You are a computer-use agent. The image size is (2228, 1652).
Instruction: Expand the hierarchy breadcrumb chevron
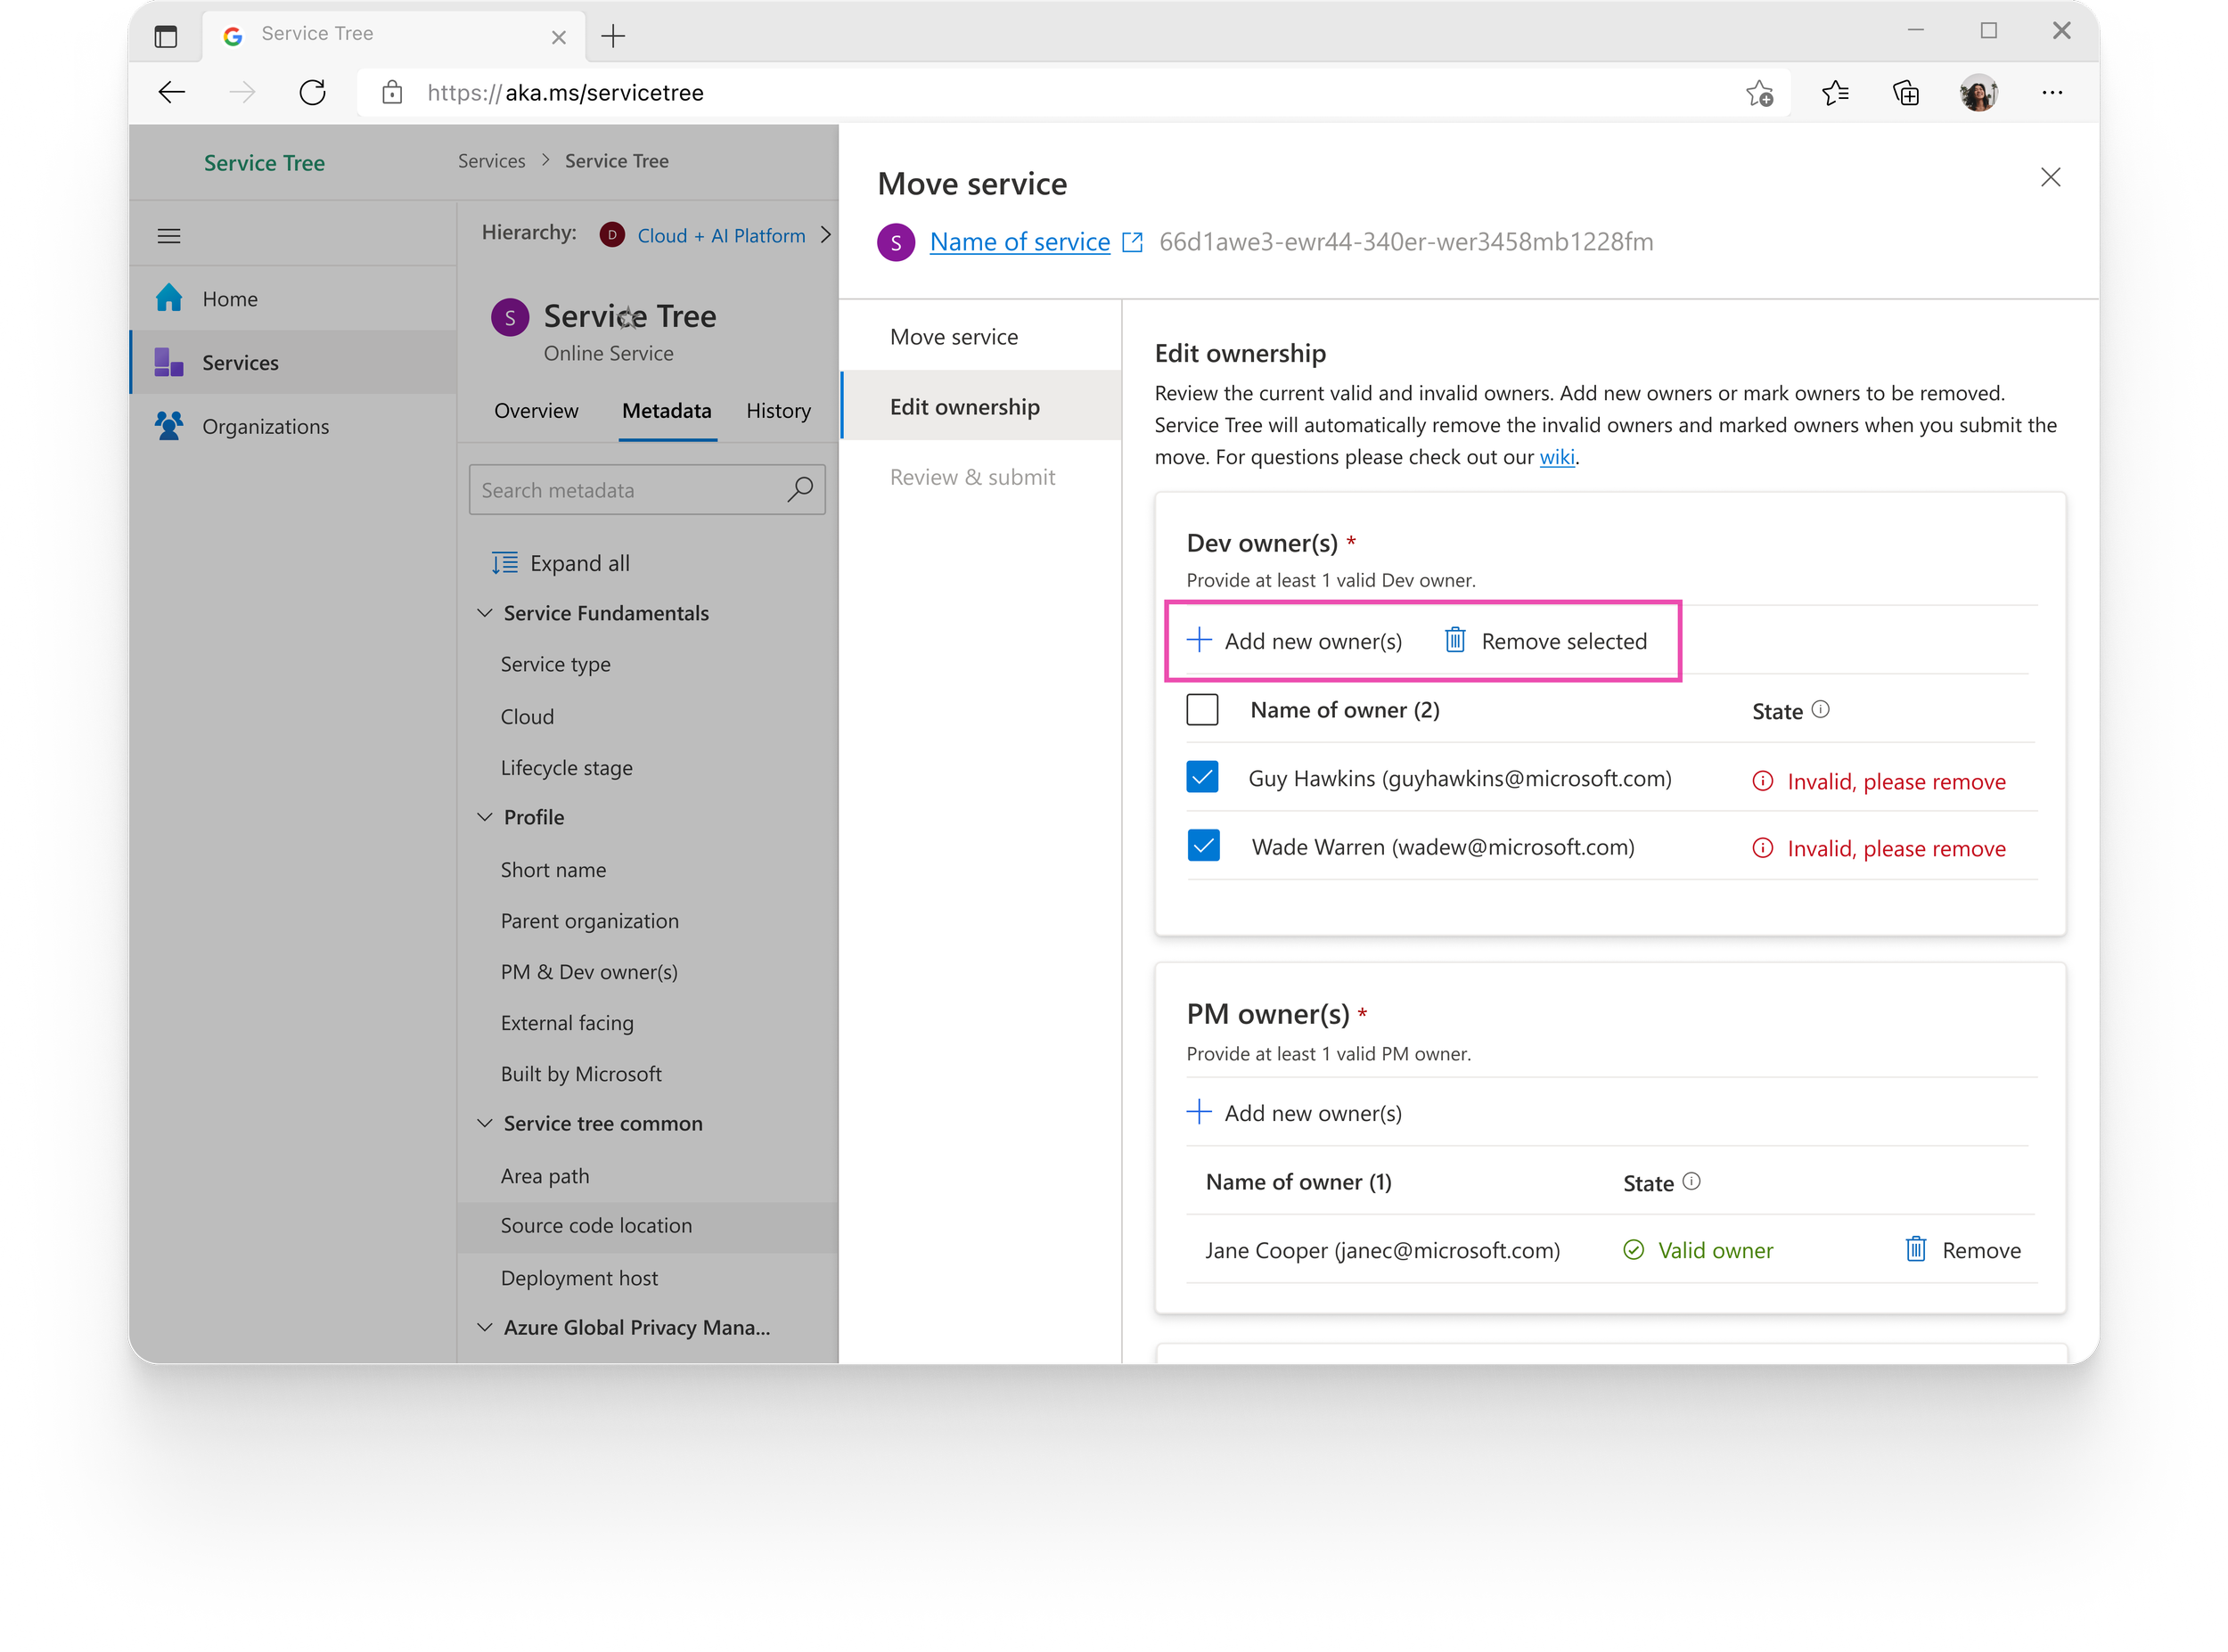pyautogui.click(x=826, y=234)
